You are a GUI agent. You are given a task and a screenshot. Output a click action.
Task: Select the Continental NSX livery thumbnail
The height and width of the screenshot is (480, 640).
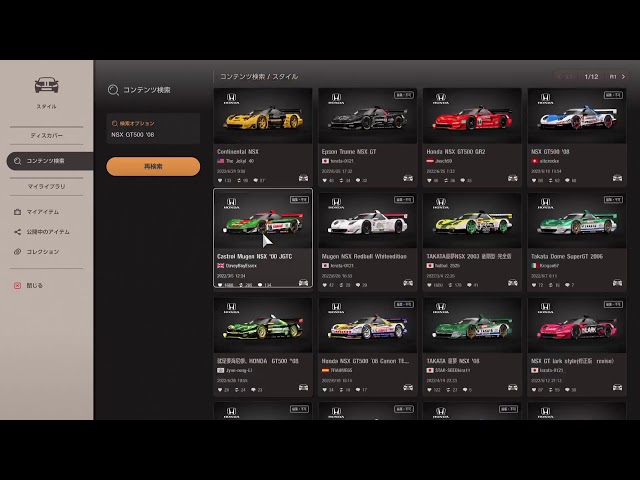263,116
